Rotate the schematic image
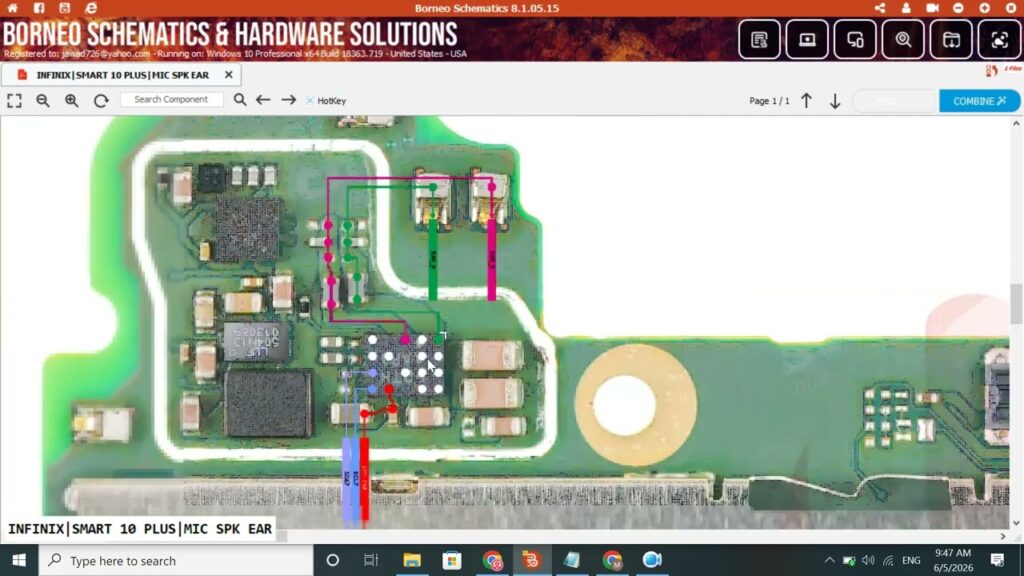The image size is (1024, 576). coord(101,101)
